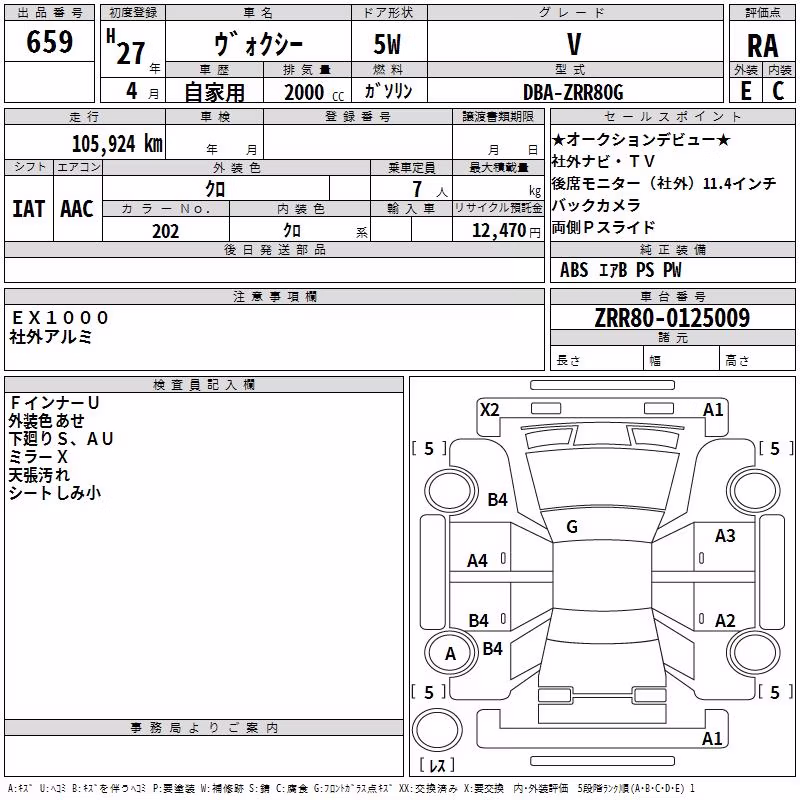Select the A4 mark on the diagram
The height and width of the screenshot is (800, 800).
tap(478, 561)
